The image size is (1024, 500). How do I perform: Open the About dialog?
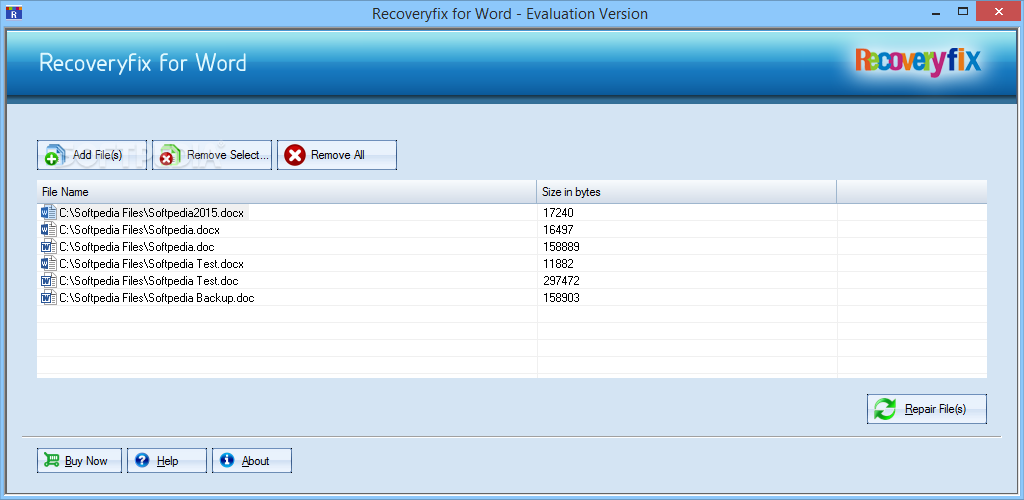[251, 461]
